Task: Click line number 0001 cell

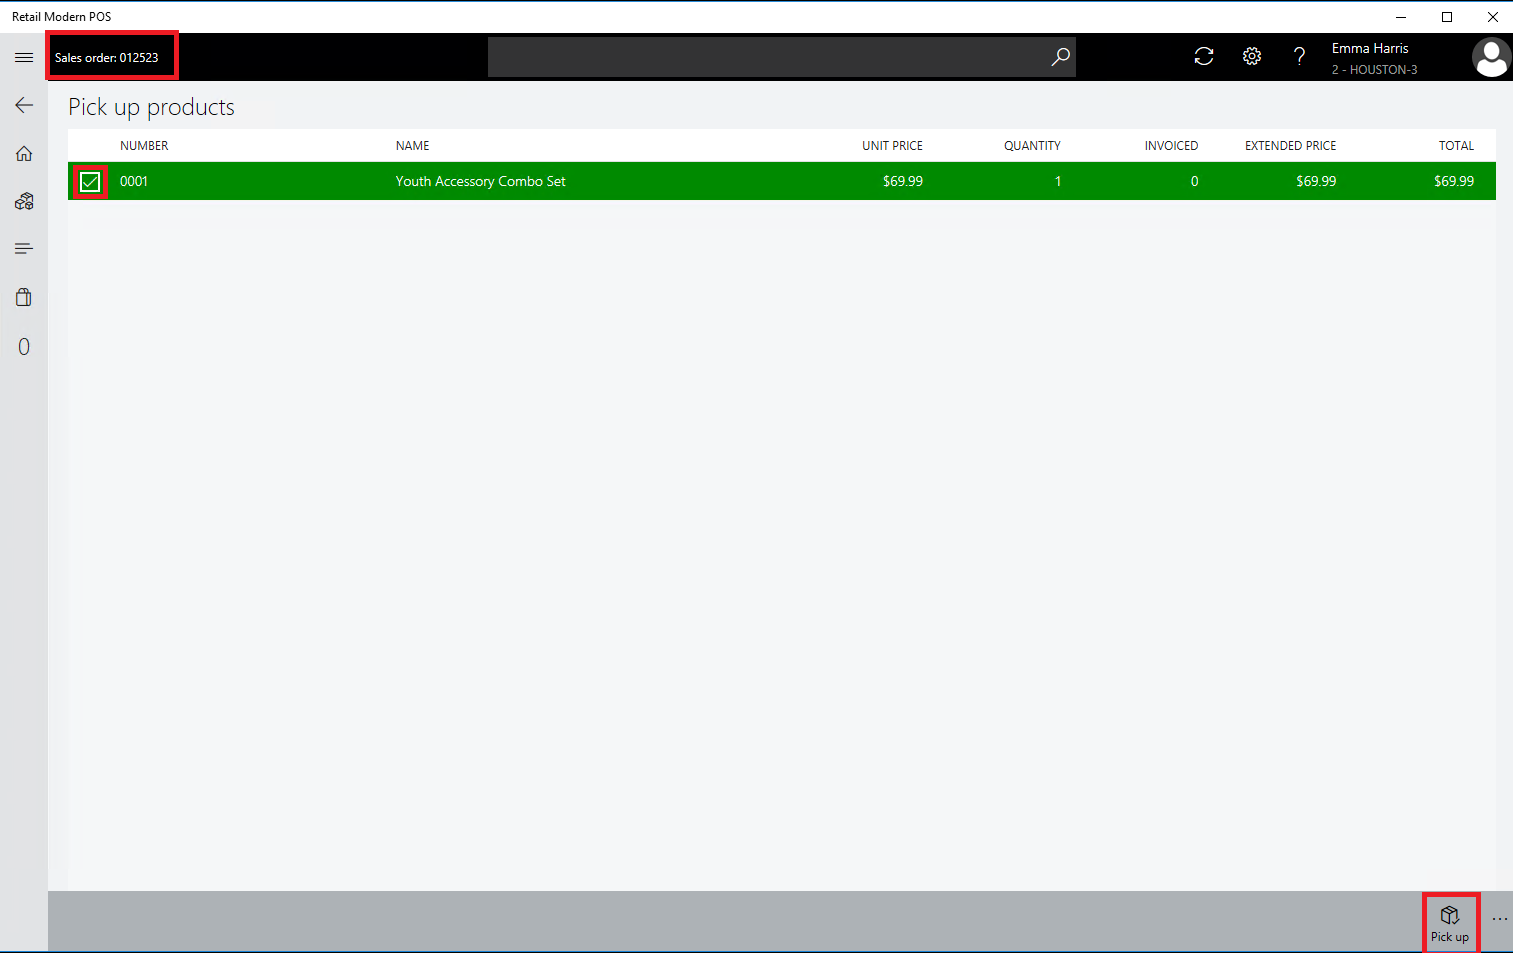Action: pos(134,181)
